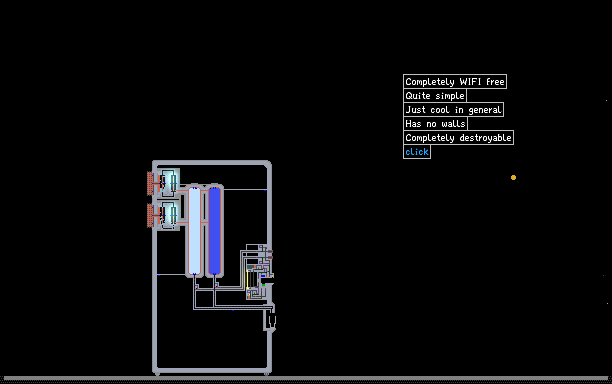Screen dimensions: 612x384
Task: Select the "Completely destroyable" sign
Action: point(458,138)
